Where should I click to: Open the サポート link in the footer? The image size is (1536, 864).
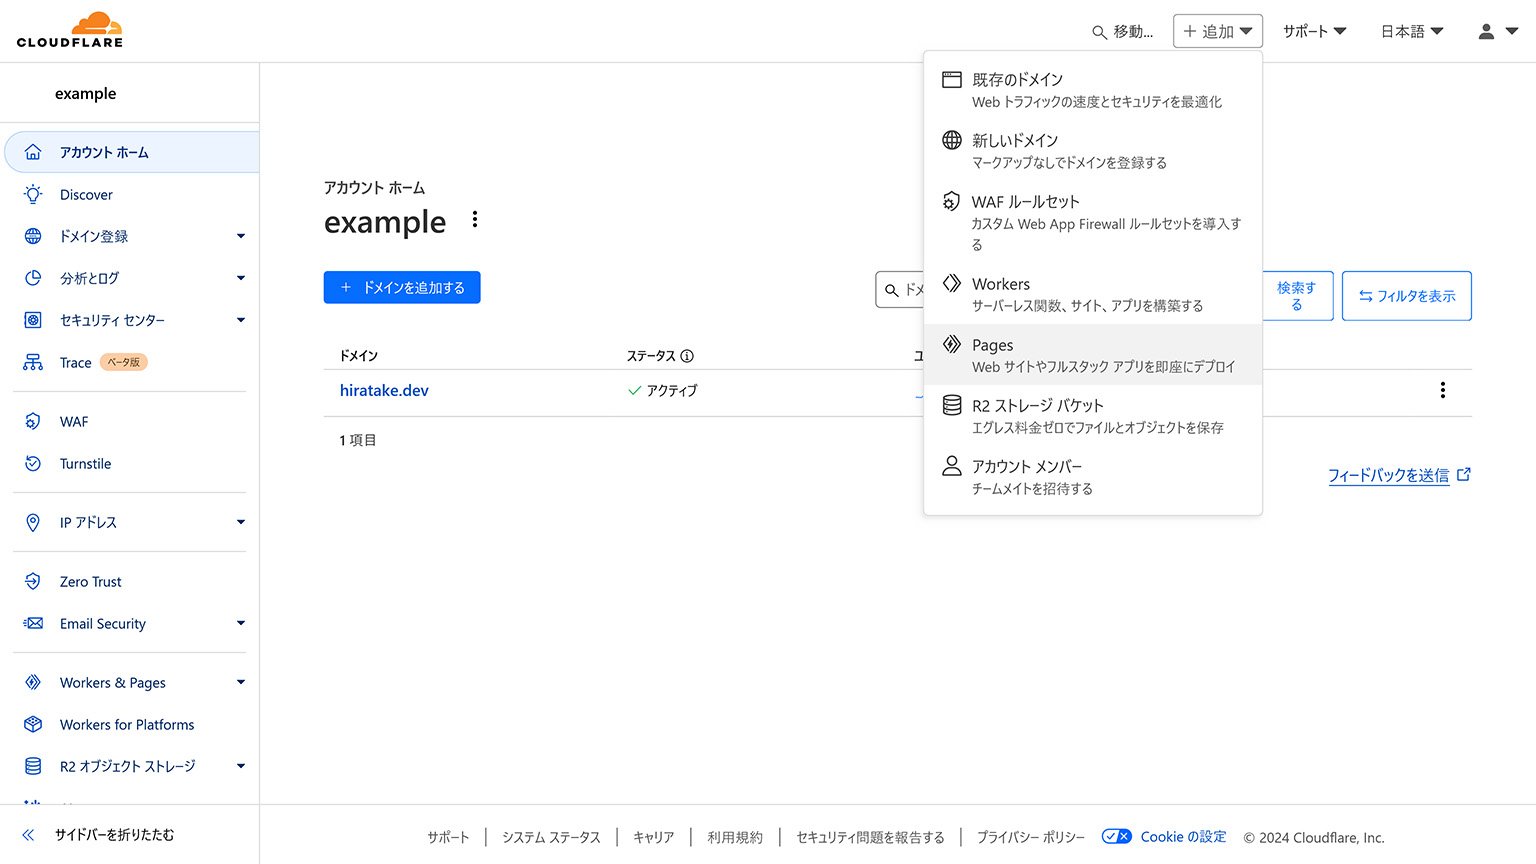448,837
